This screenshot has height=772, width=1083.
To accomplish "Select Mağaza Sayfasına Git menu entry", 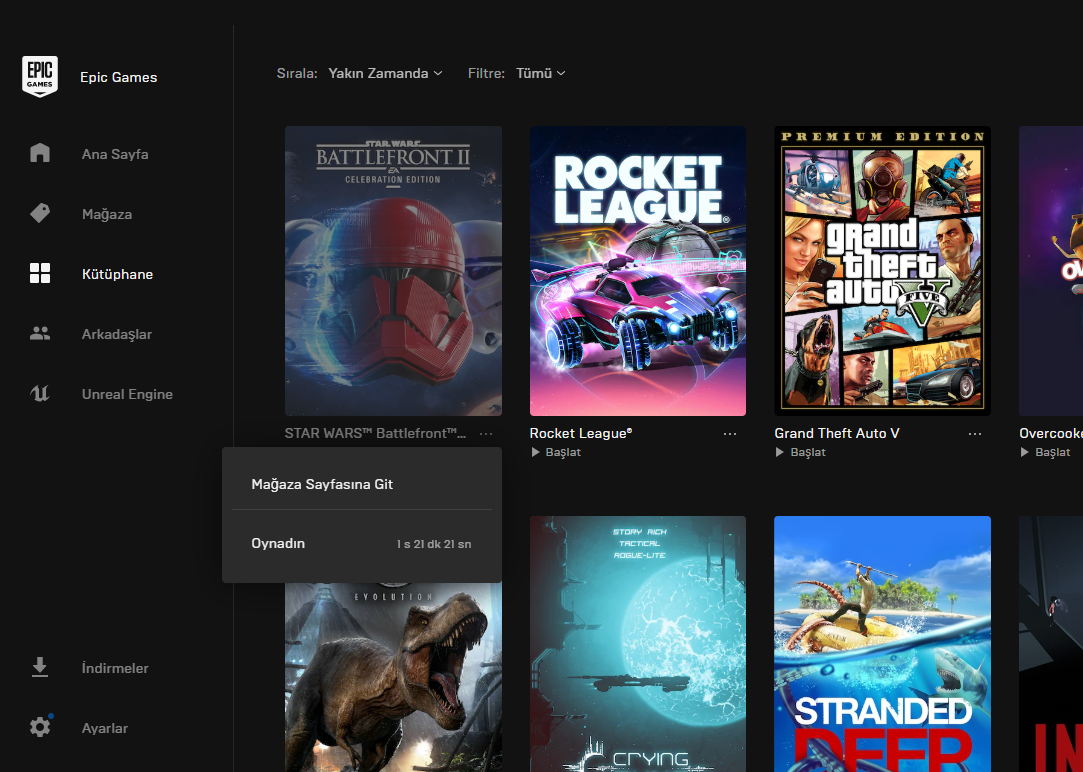I will [362, 484].
